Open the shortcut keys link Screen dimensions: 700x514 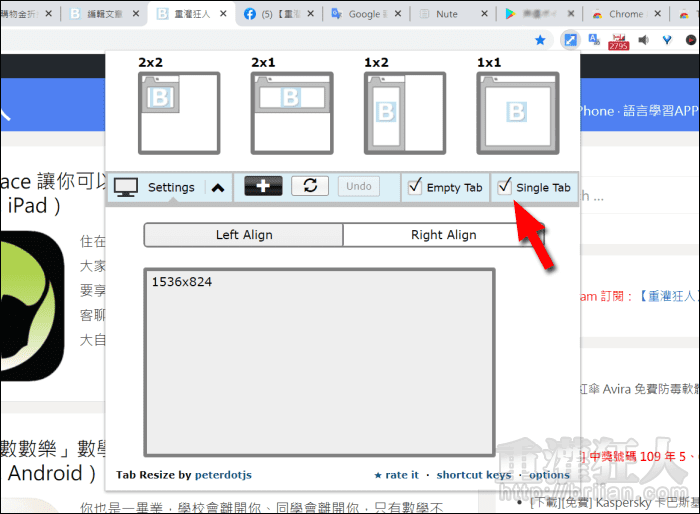(473, 475)
